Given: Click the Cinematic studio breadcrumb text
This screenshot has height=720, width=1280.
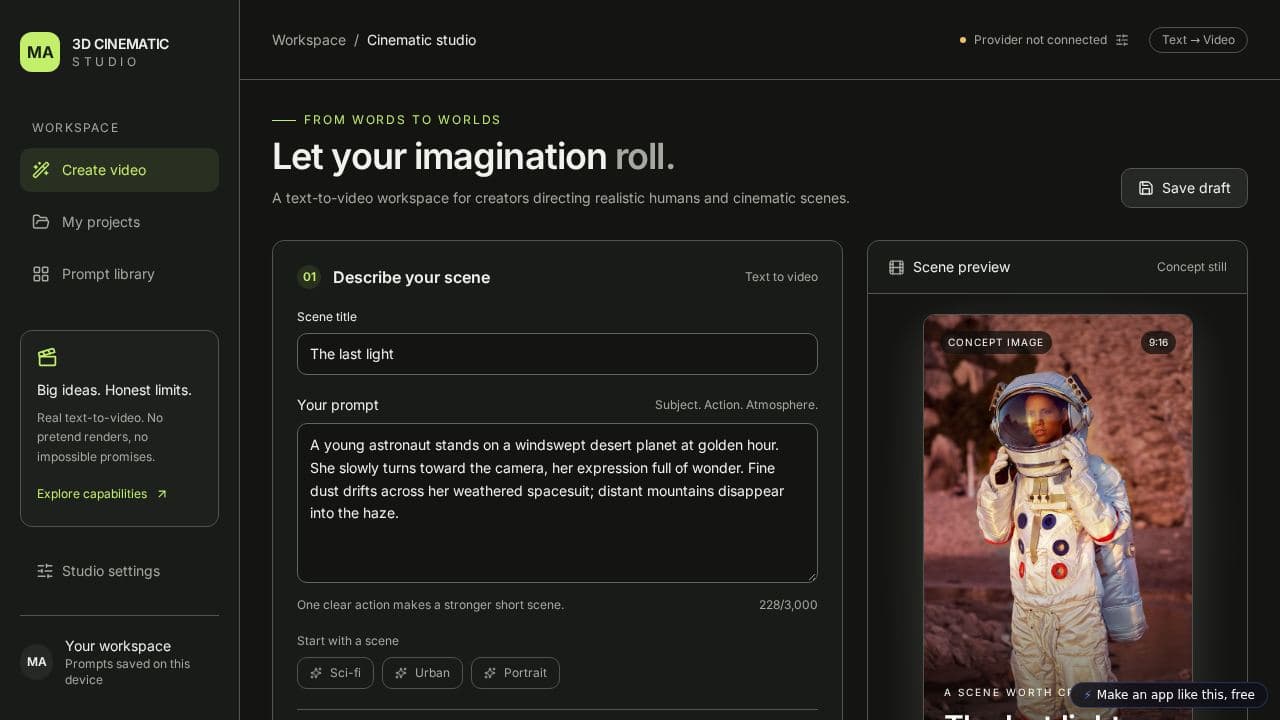Looking at the screenshot, I should tap(421, 40).
